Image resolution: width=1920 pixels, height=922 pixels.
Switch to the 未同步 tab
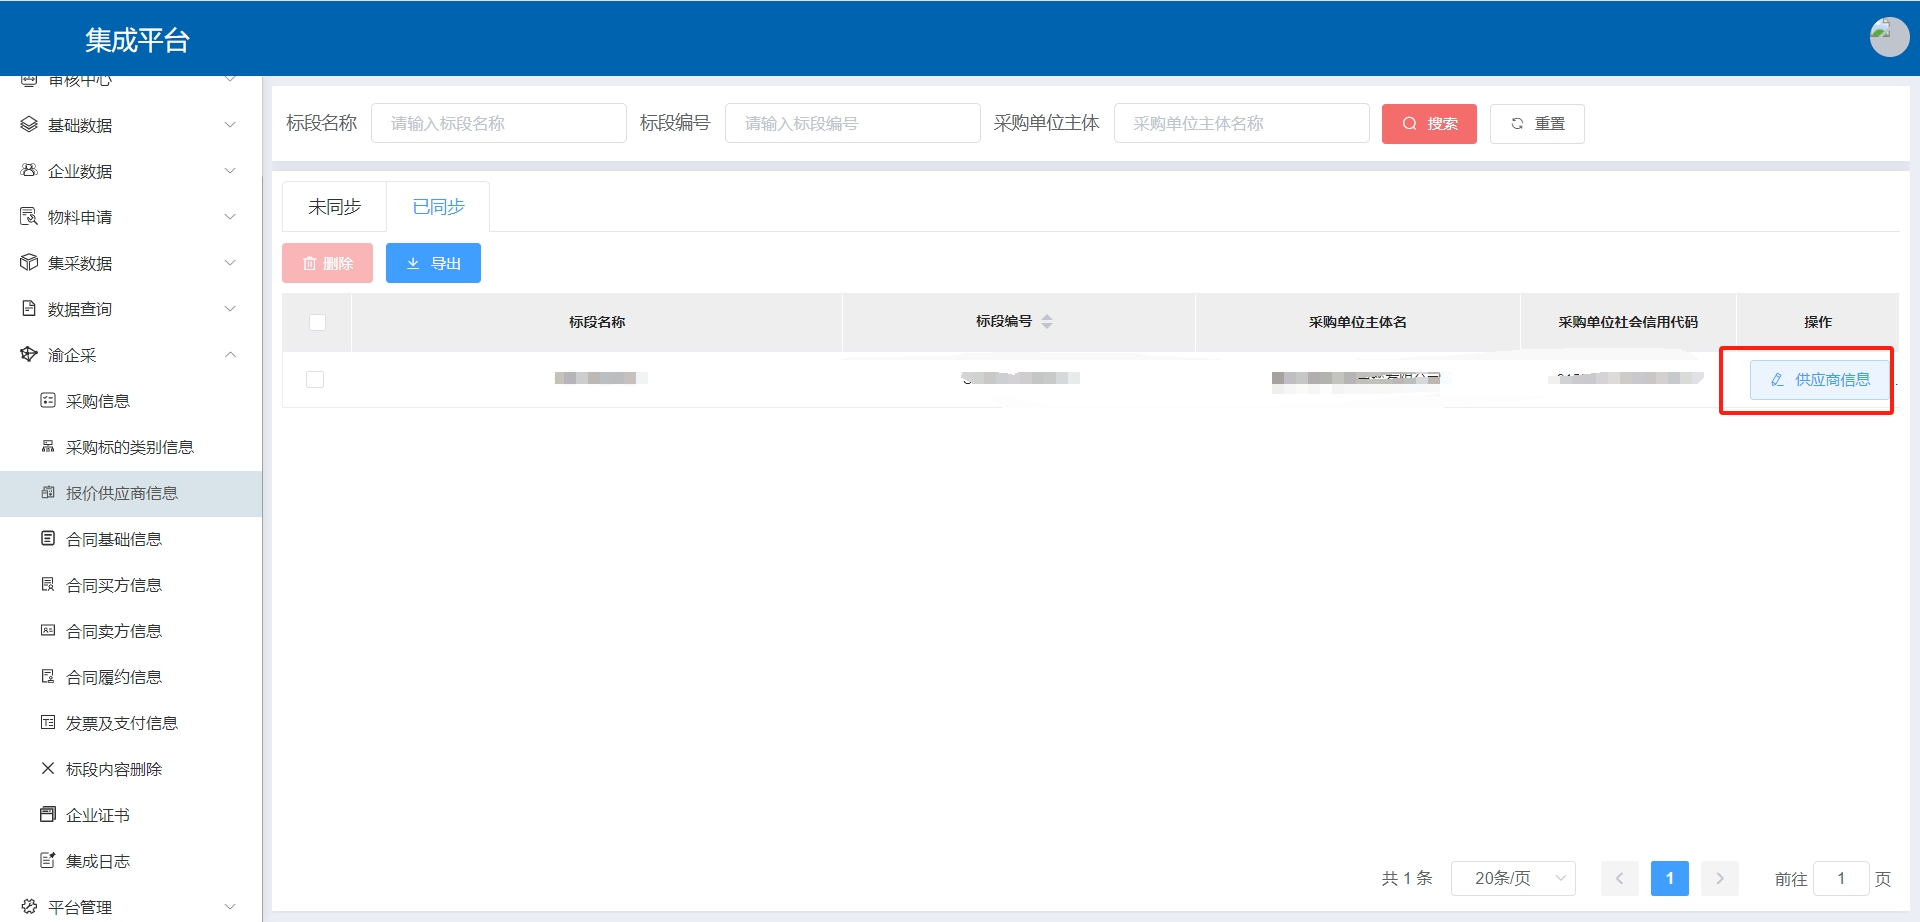click(334, 207)
